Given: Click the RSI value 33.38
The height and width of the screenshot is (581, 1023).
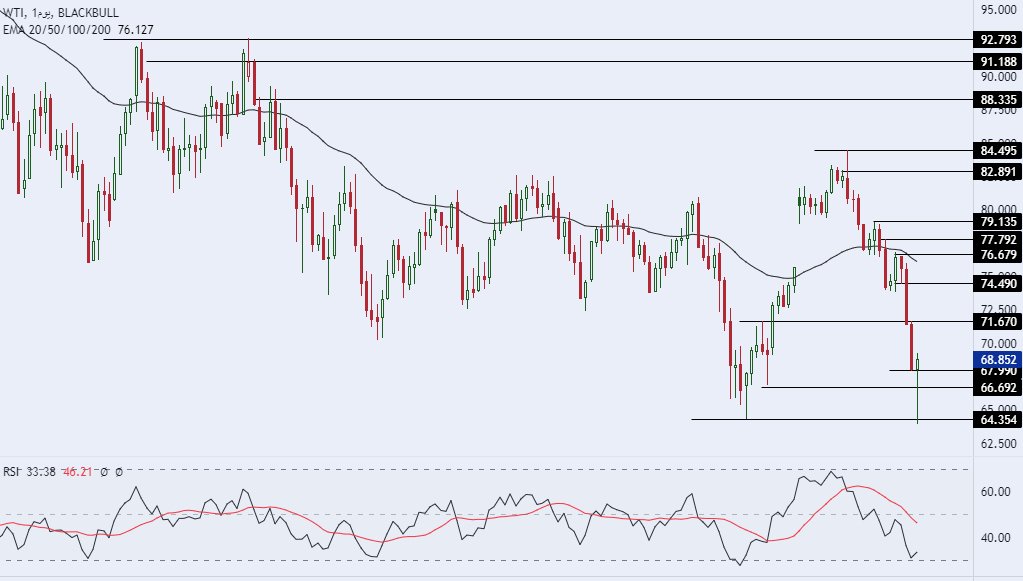Looking at the screenshot, I should [x=41, y=471].
